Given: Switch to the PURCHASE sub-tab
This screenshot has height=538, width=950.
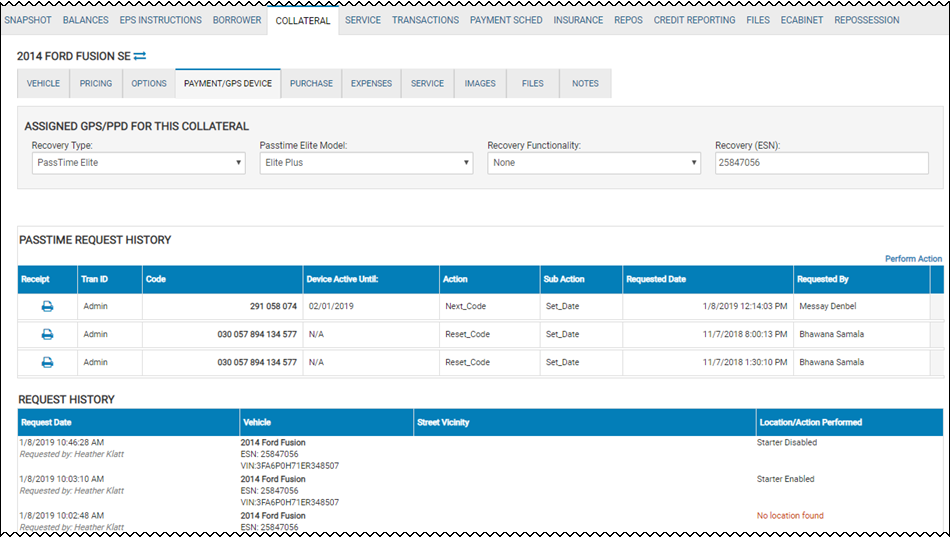Looking at the screenshot, I should pyautogui.click(x=311, y=84).
